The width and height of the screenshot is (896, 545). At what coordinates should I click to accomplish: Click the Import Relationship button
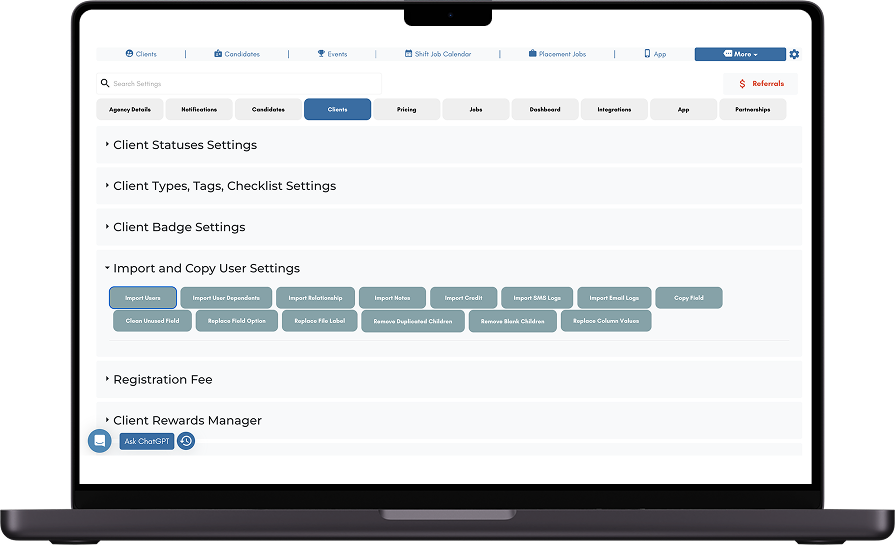click(x=315, y=298)
